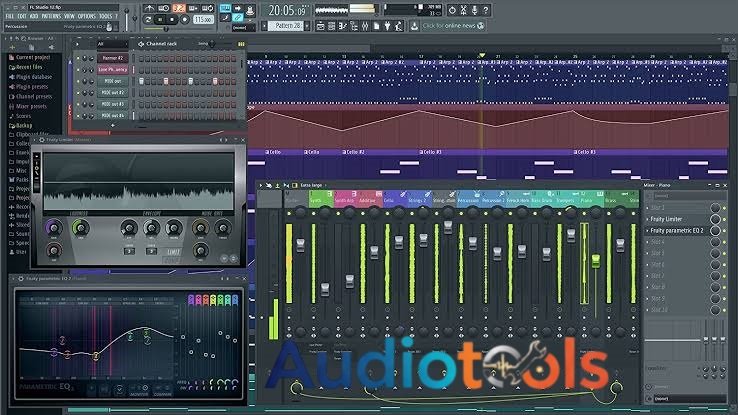Mute the Synth mixer track LED

(314, 214)
